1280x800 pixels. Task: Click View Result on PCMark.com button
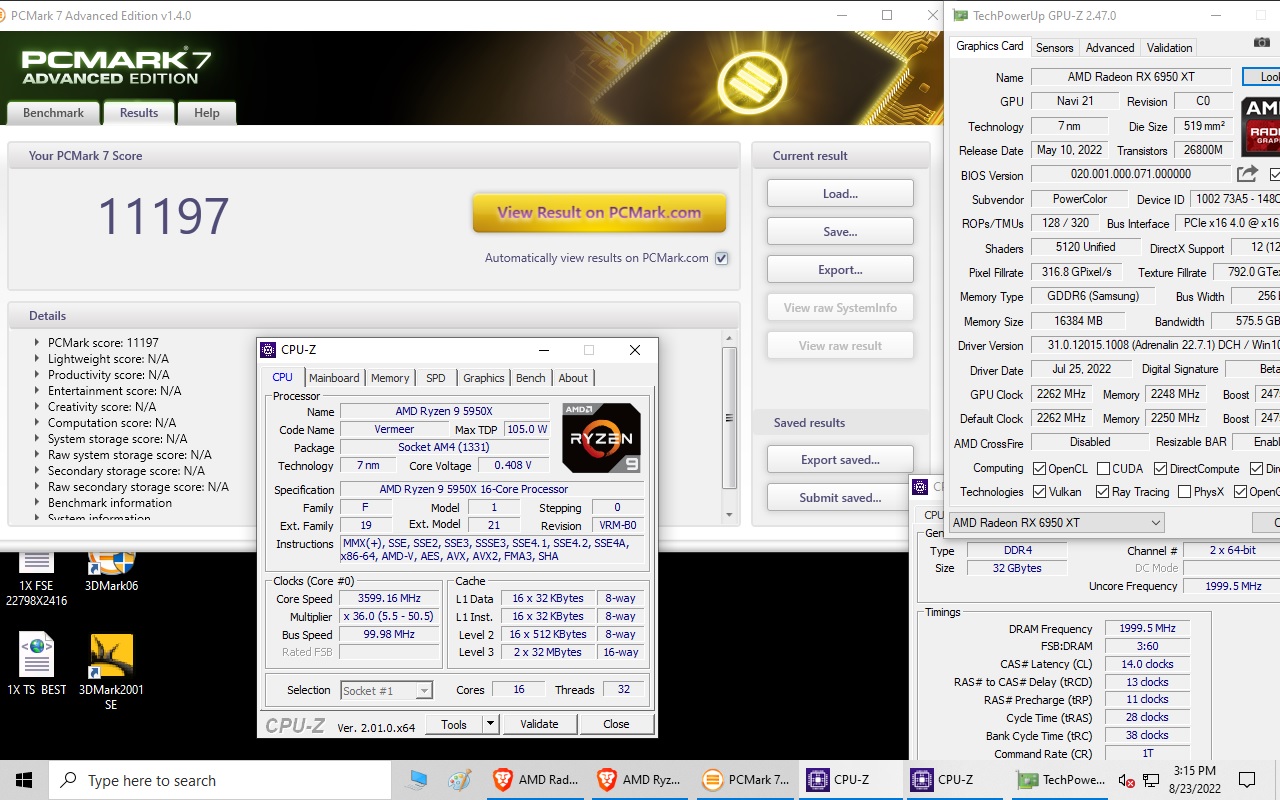tap(599, 212)
